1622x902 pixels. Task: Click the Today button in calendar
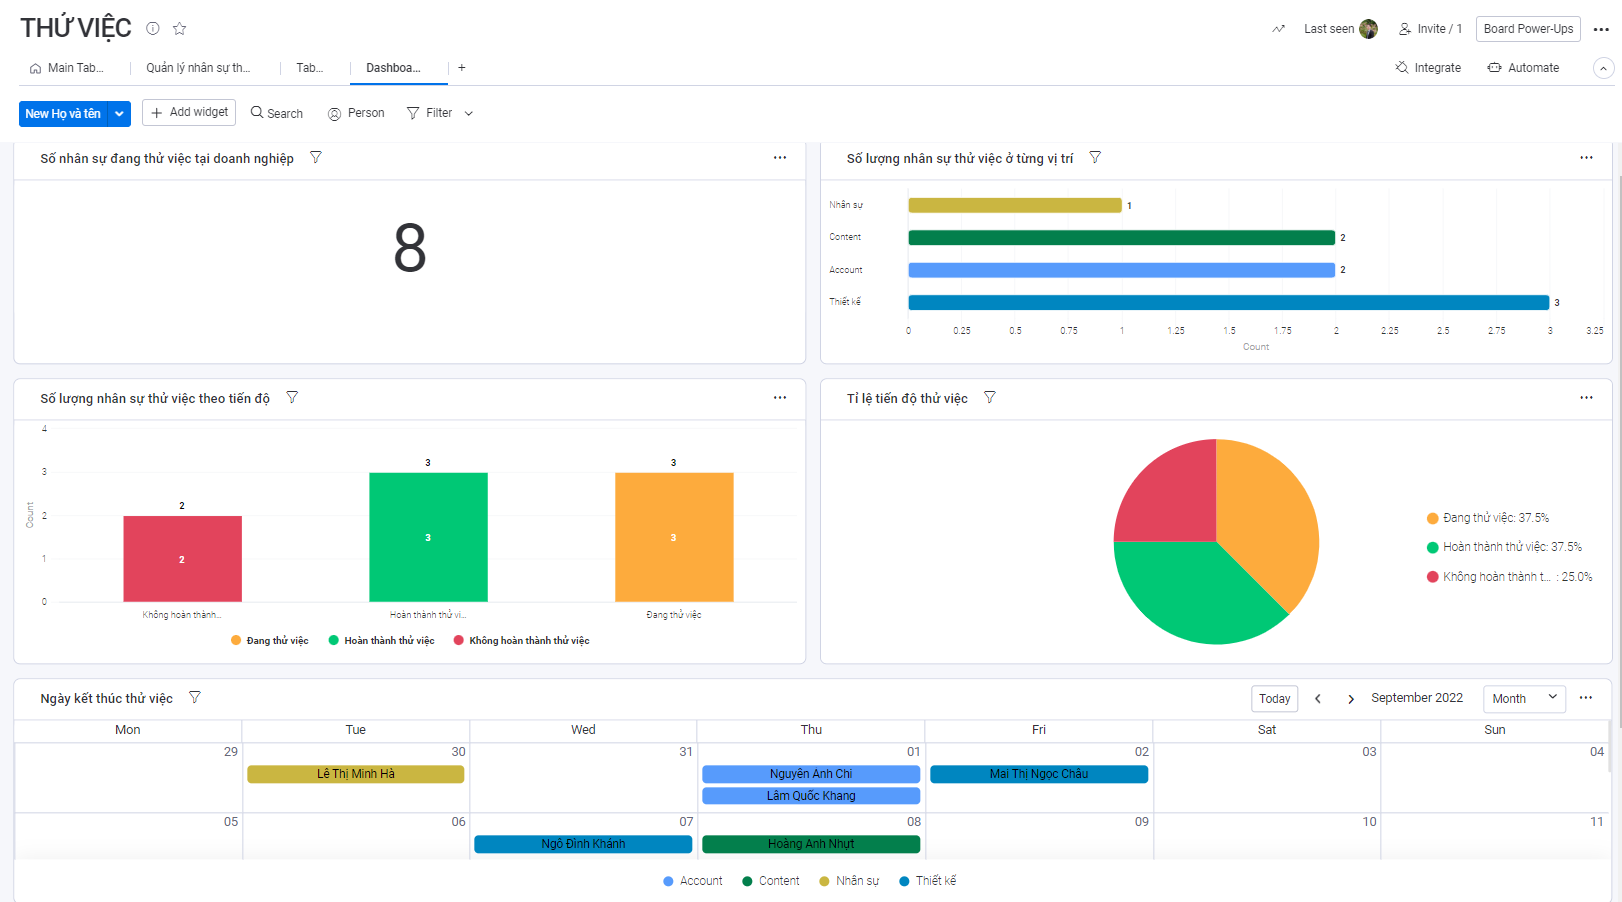tap(1274, 699)
